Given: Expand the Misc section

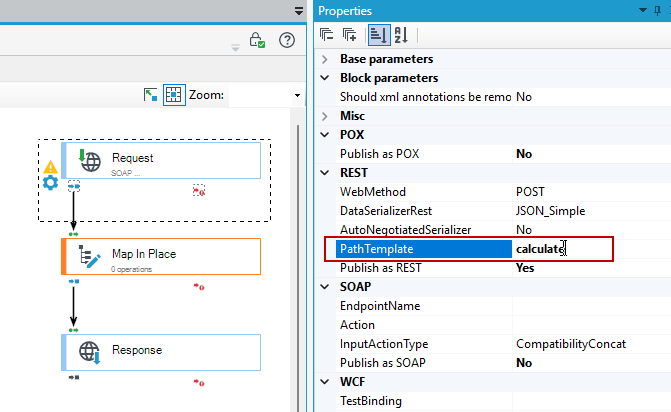Looking at the screenshot, I should click(325, 116).
